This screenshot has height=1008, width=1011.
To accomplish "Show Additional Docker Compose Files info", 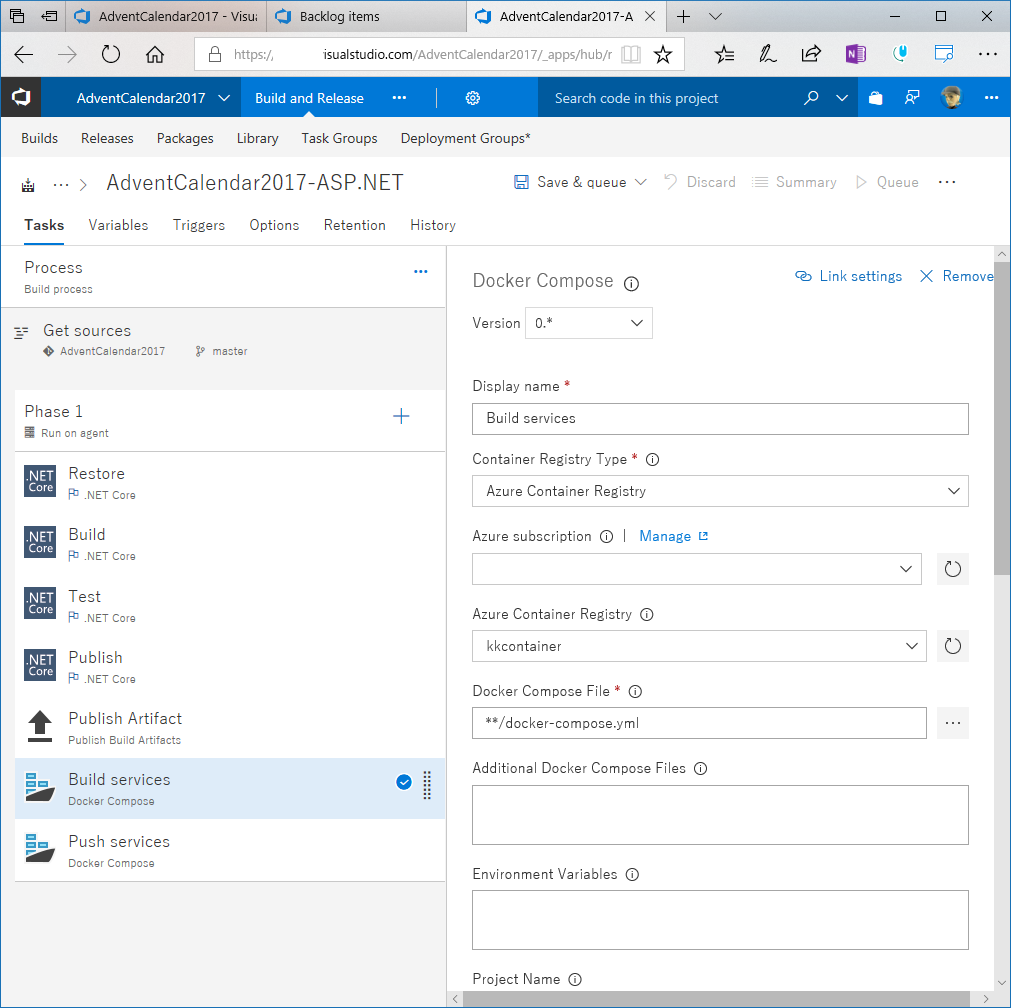I will 700,769.
